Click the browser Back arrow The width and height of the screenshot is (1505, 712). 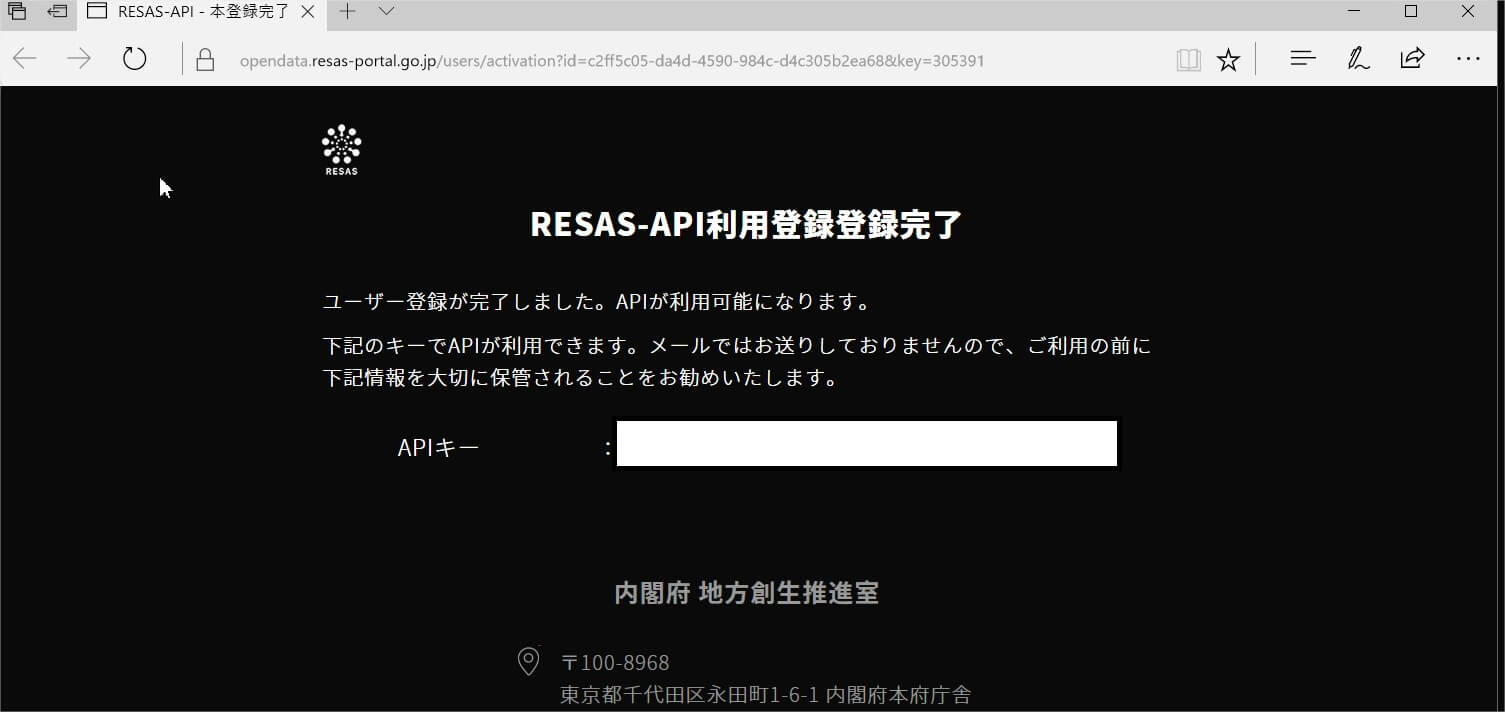[25, 59]
